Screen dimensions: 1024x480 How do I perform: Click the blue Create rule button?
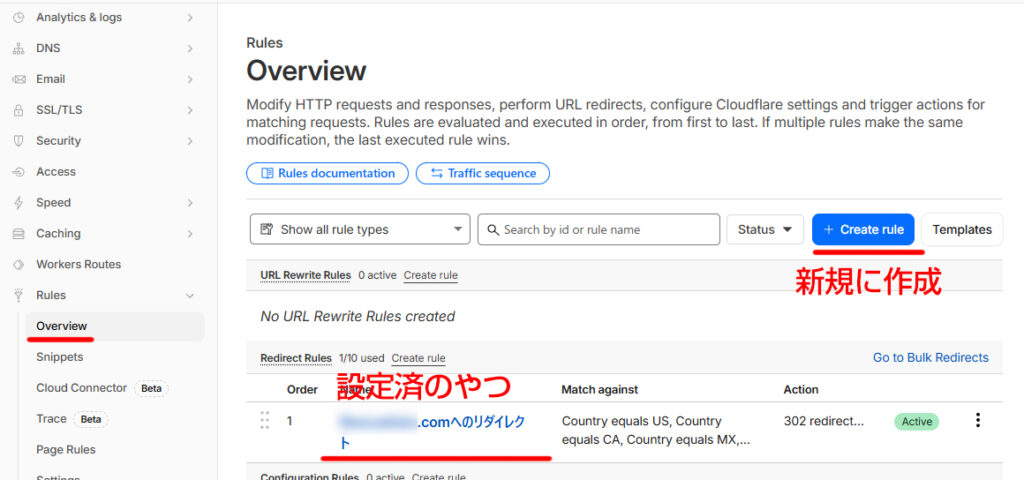pyautogui.click(x=863, y=229)
